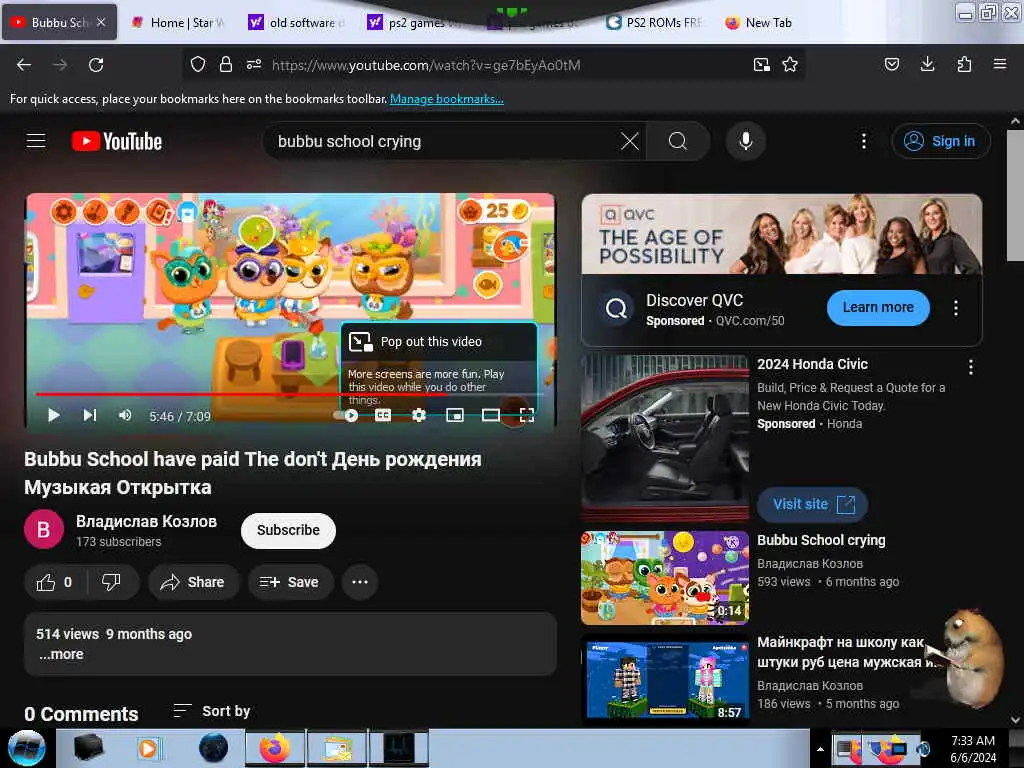The height and width of the screenshot is (768, 1024).
Task: Open player settings gear
Action: [x=419, y=415]
